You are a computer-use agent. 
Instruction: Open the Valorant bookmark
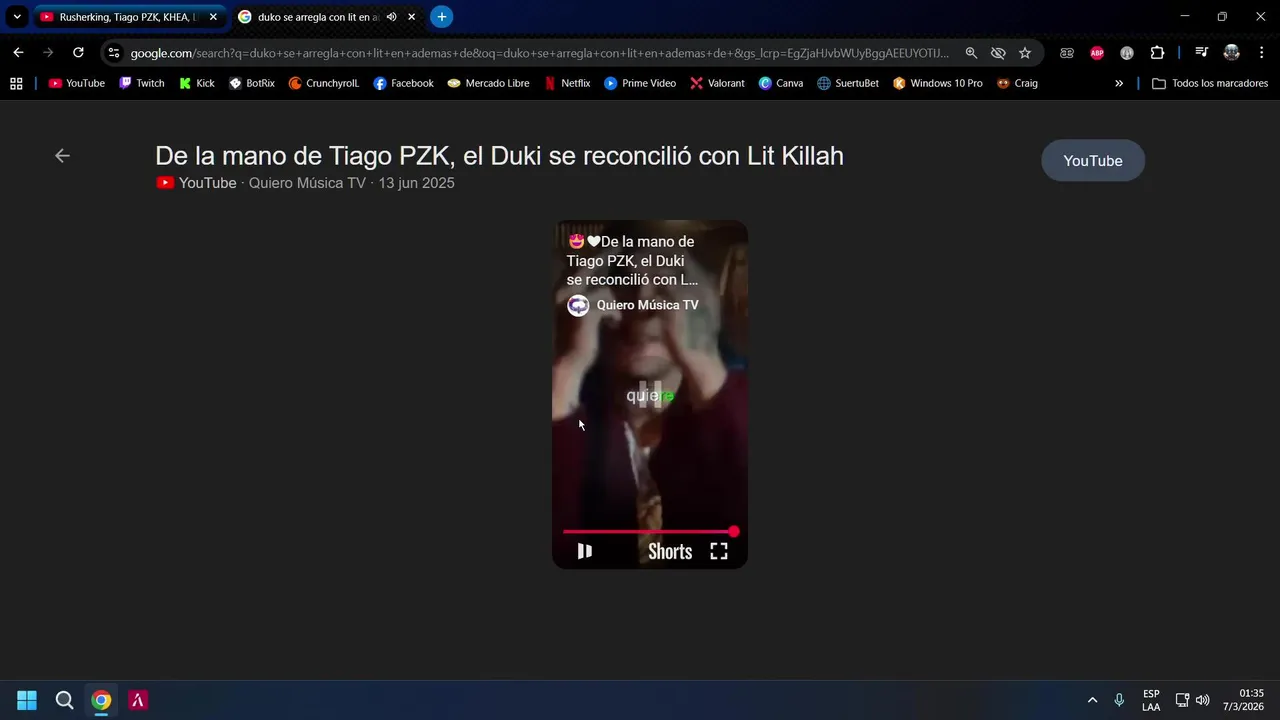[718, 83]
